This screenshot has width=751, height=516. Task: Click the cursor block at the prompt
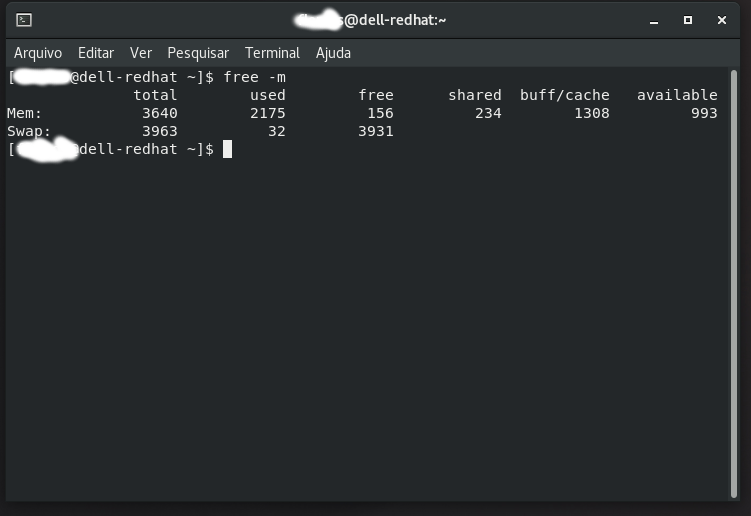click(228, 149)
